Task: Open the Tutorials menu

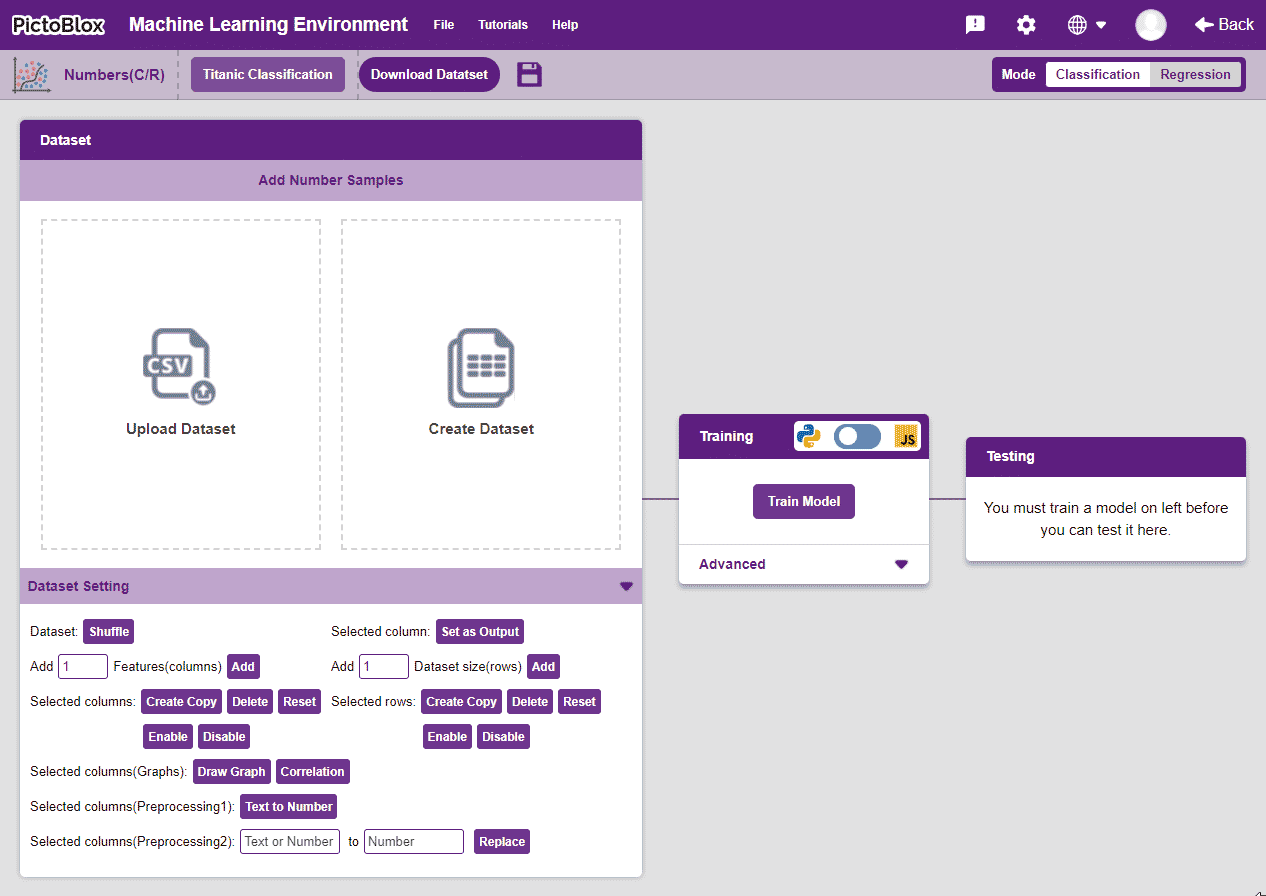Action: [503, 25]
